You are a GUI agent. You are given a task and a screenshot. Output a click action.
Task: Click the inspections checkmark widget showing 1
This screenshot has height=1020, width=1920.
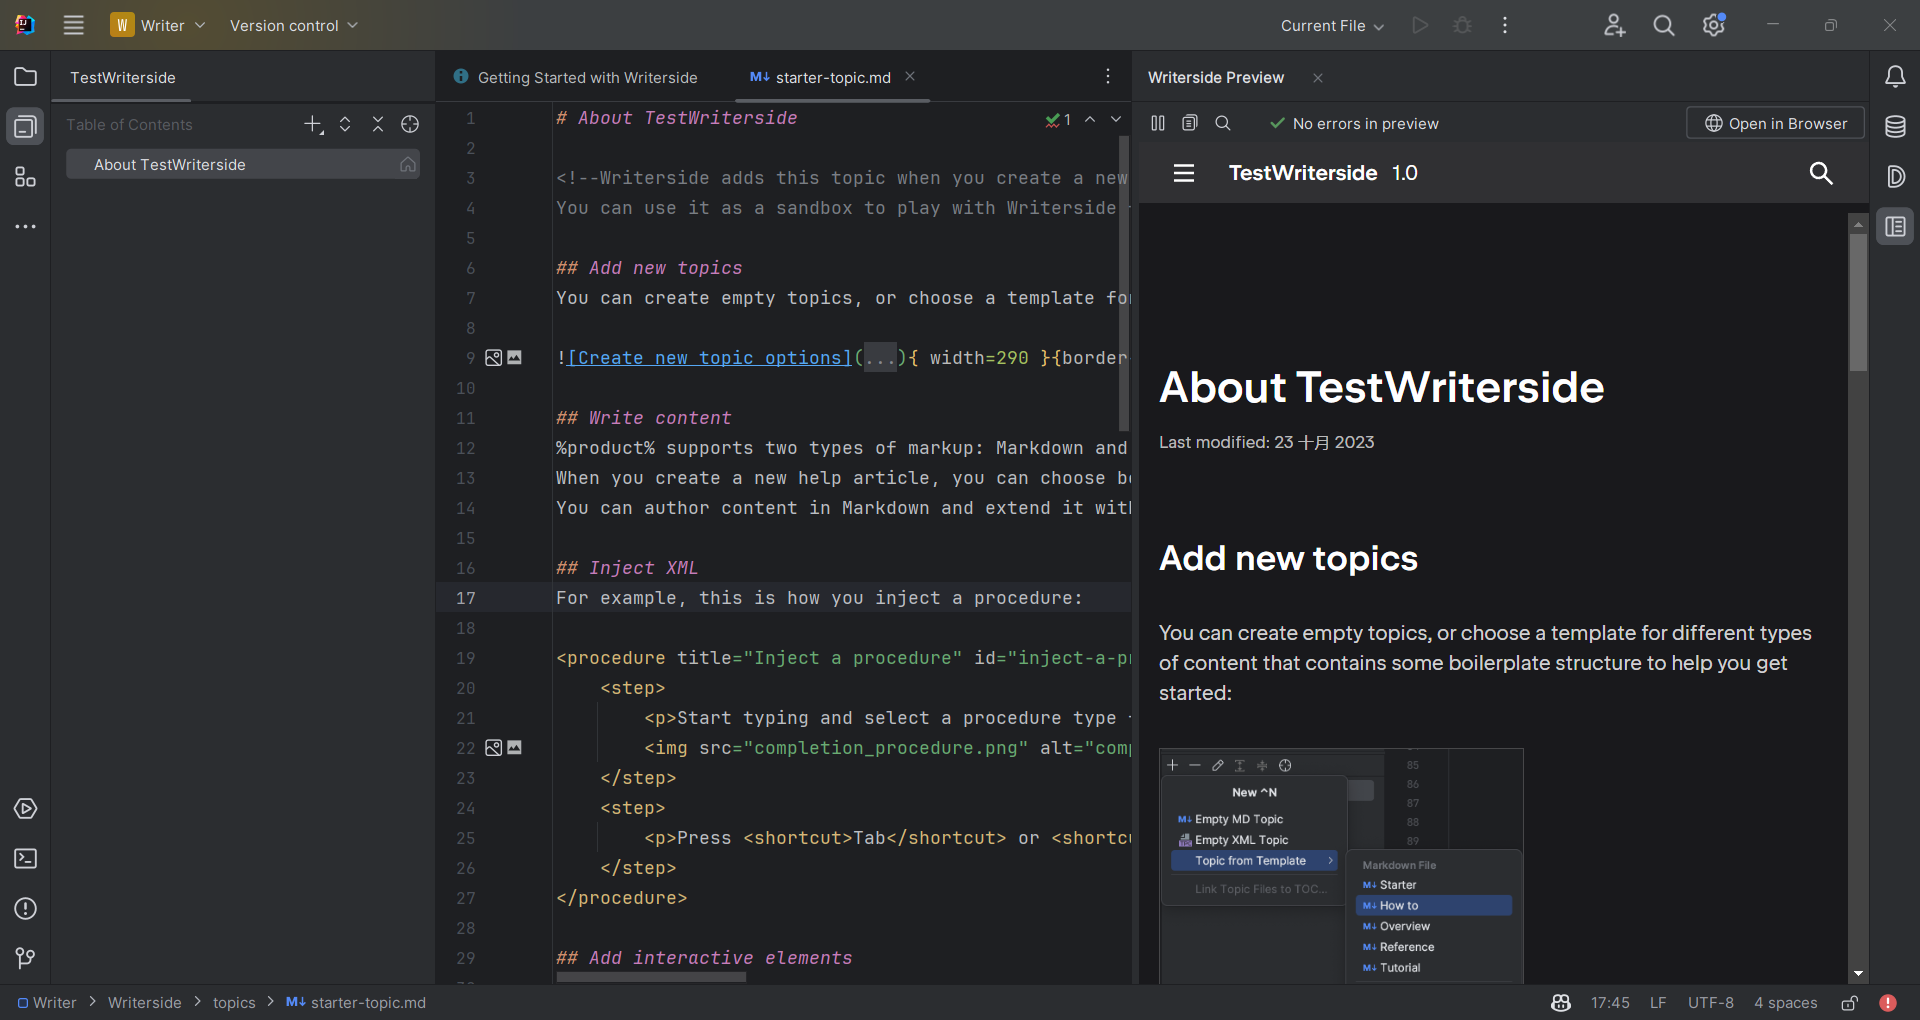1058,119
